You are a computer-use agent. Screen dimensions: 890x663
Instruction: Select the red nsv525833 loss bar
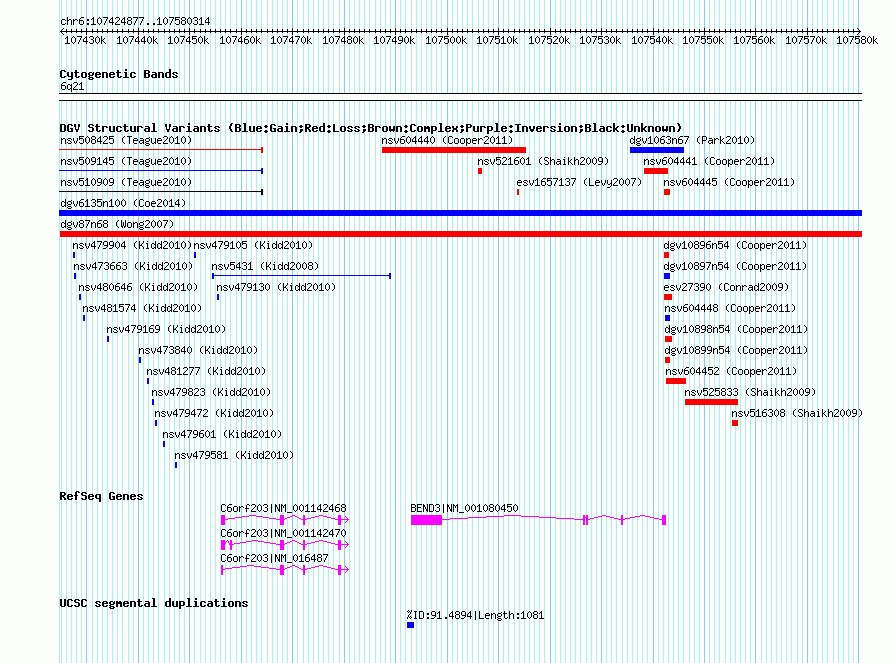point(711,402)
